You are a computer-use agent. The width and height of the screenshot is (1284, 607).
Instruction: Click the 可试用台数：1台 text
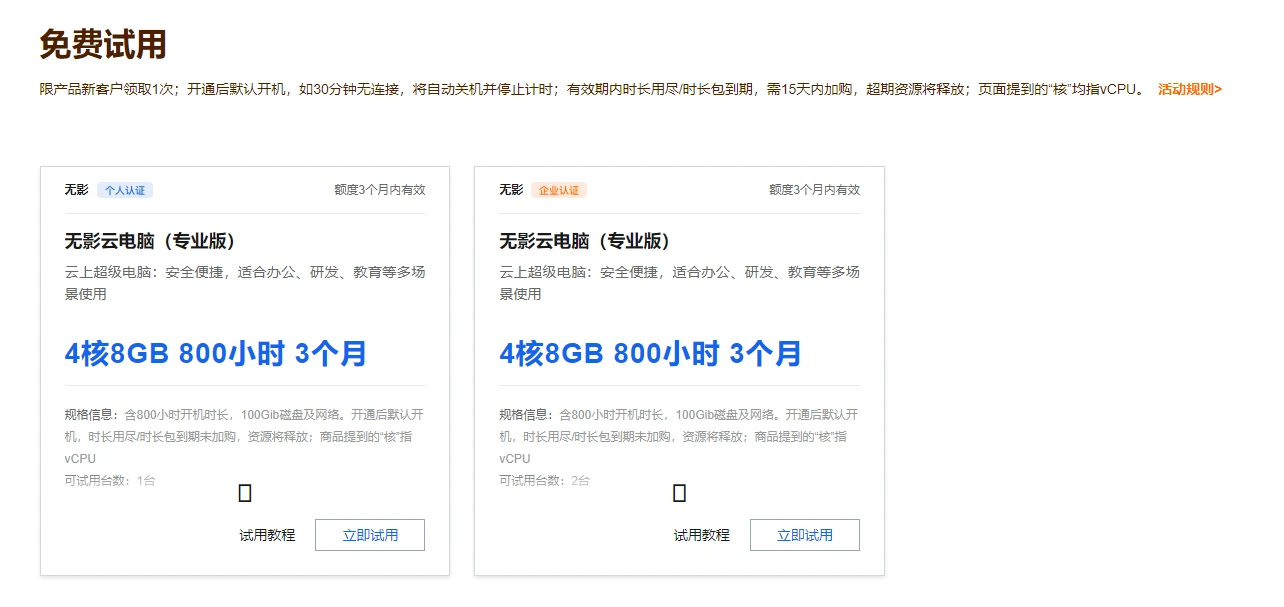[x=110, y=481]
